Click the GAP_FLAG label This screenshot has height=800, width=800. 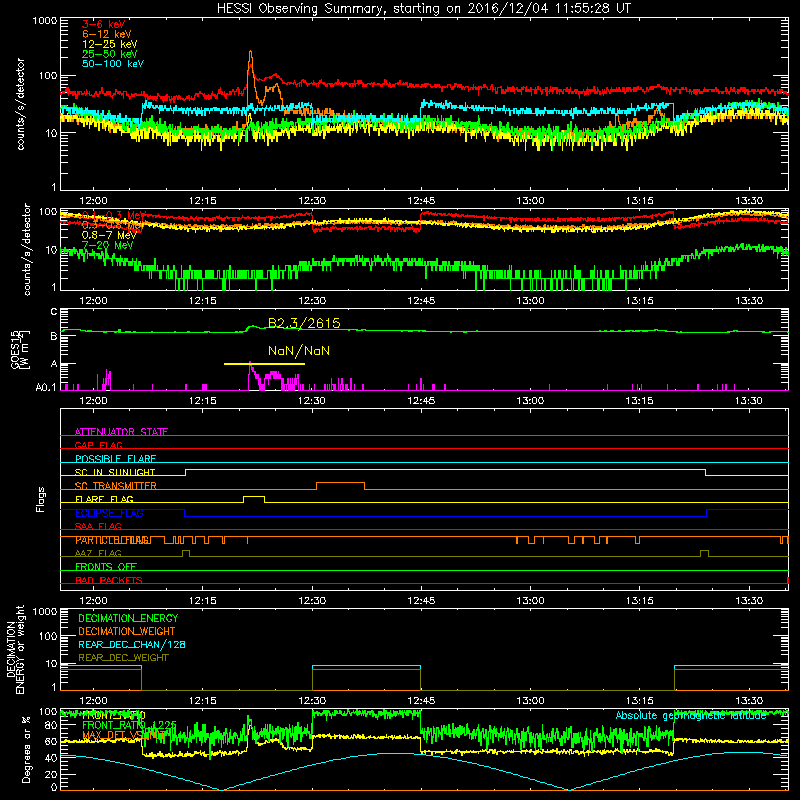point(98,445)
